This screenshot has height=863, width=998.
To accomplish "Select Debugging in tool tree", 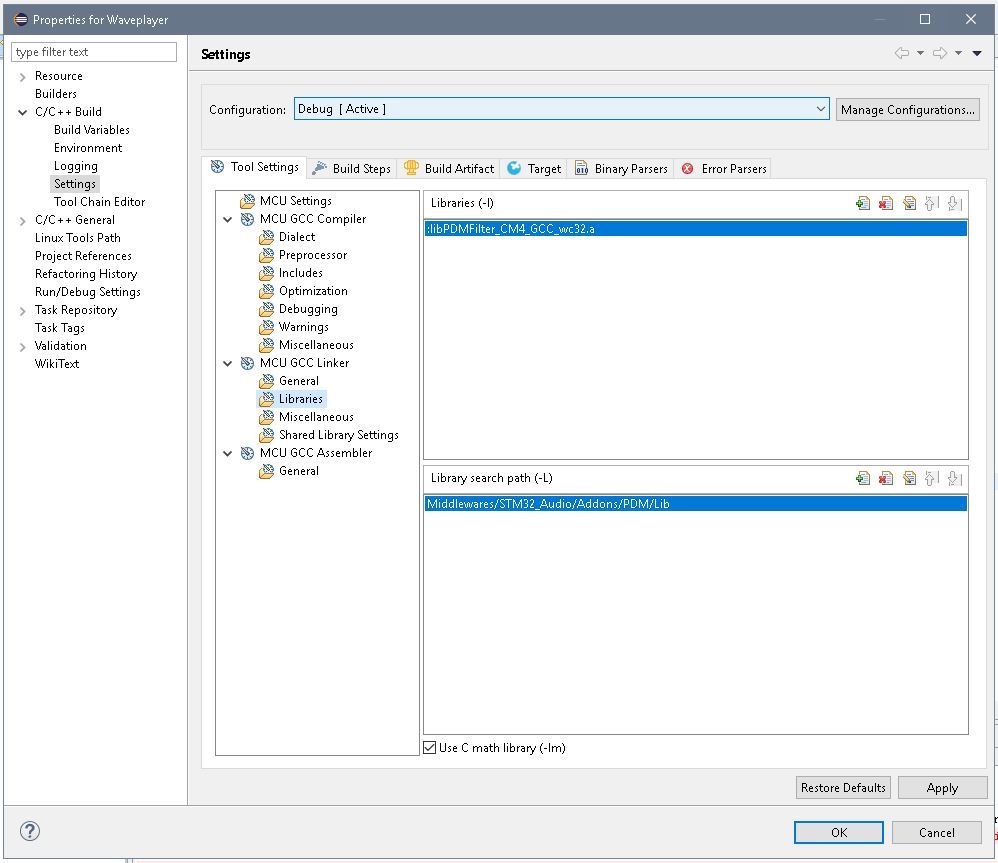I will point(308,309).
